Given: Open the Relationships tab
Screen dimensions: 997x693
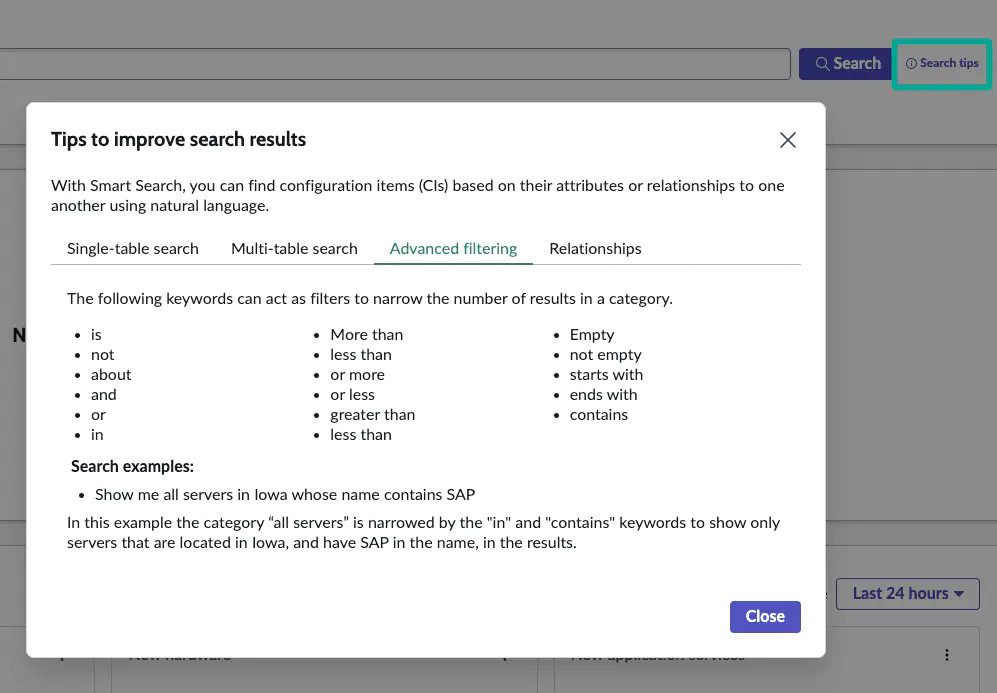Looking at the screenshot, I should point(595,248).
